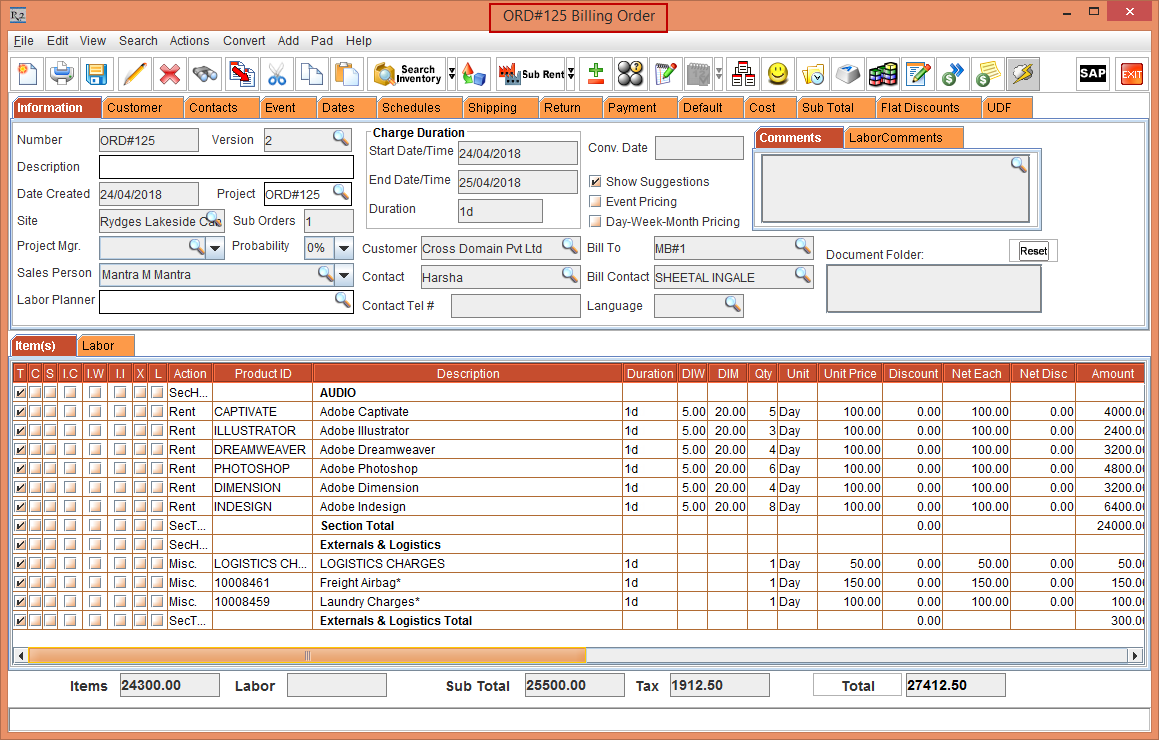Enable Day-Week-Month Pricing checkbox
The width and height of the screenshot is (1159, 740).
(596, 222)
